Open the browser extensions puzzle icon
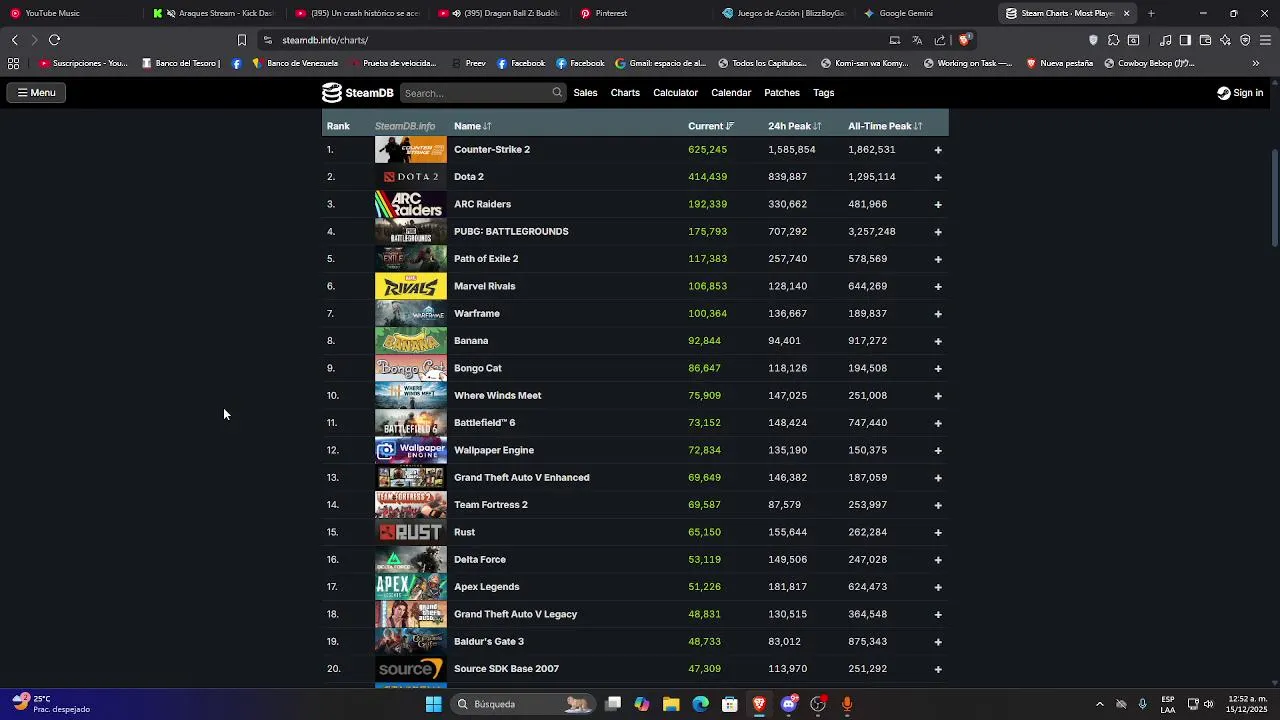 pos(1113,40)
